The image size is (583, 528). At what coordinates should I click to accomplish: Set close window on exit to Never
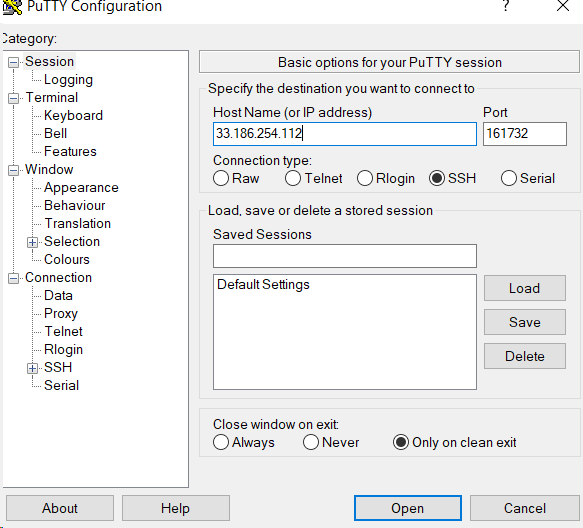[x=311, y=442]
